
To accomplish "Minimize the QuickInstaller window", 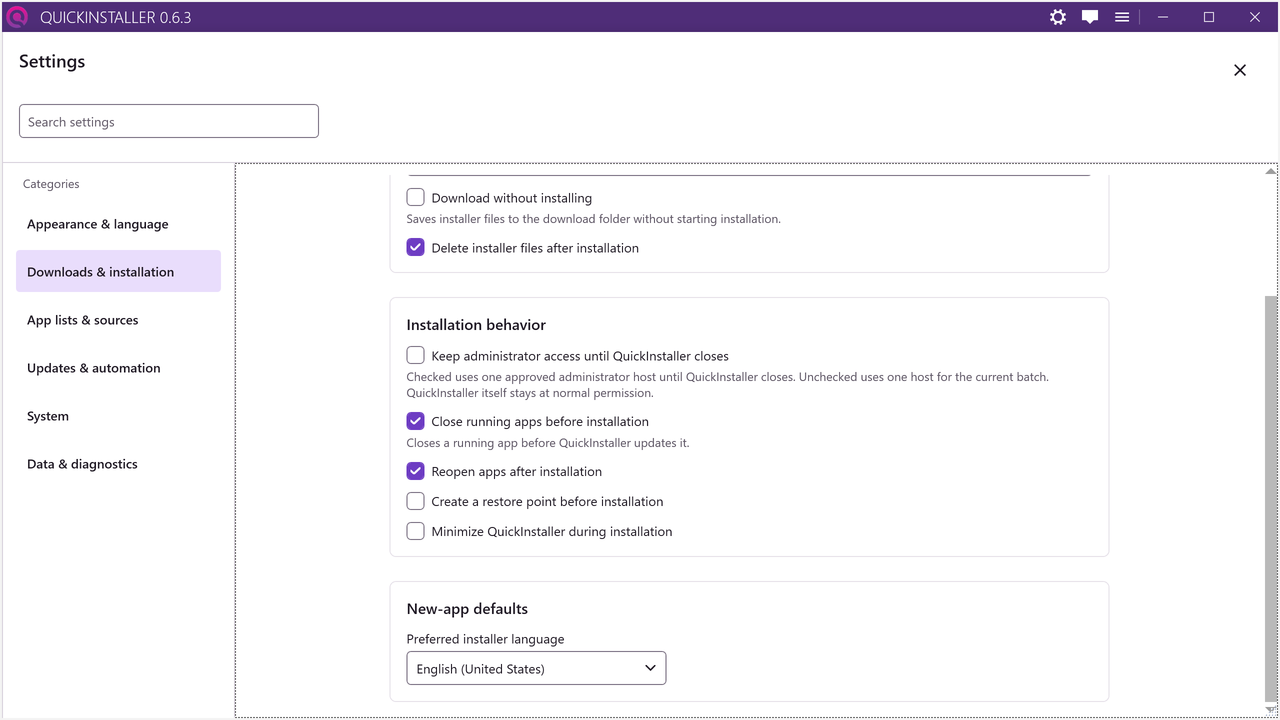I will coord(1163,17).
